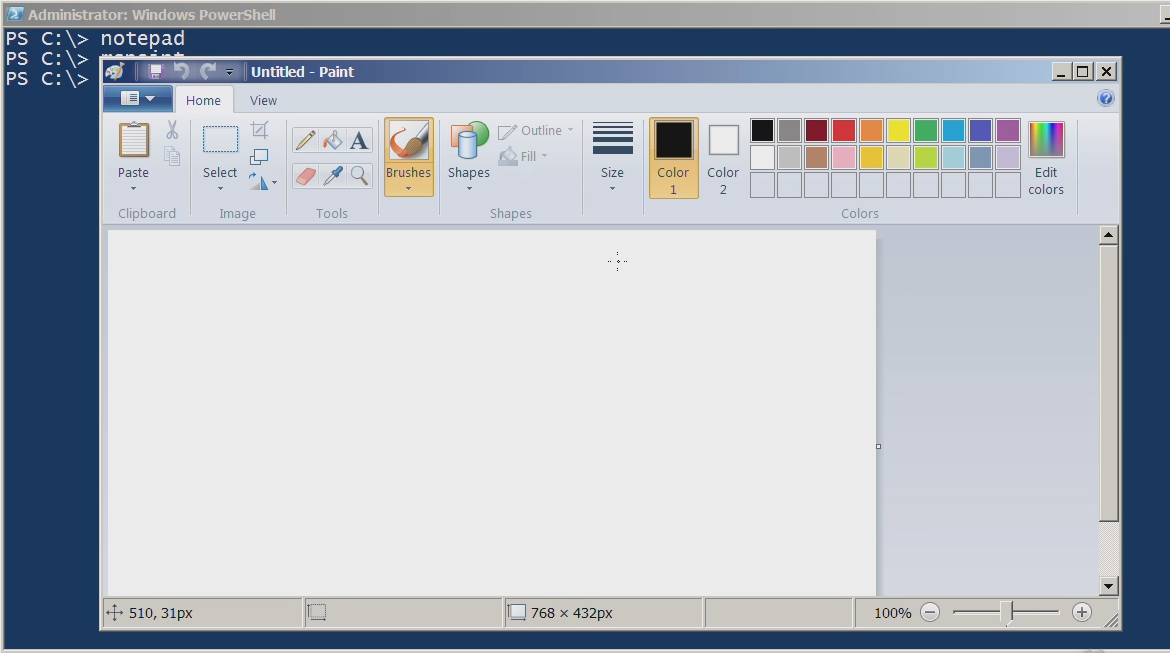1170x653 pixels.
Task: Activate Color 2 background button
Action: click(723, 157)
